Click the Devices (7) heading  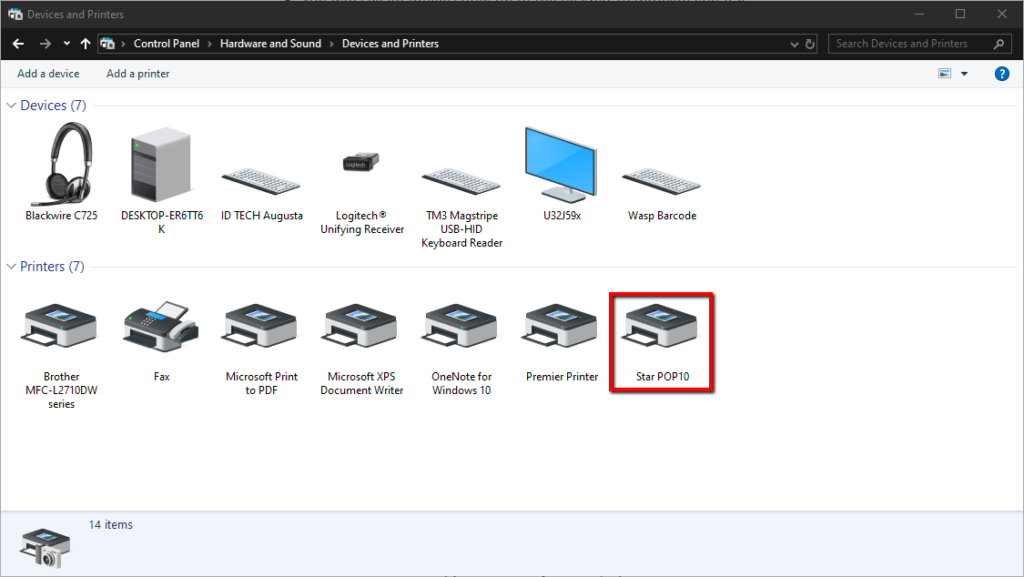click(x=53, y=105)
